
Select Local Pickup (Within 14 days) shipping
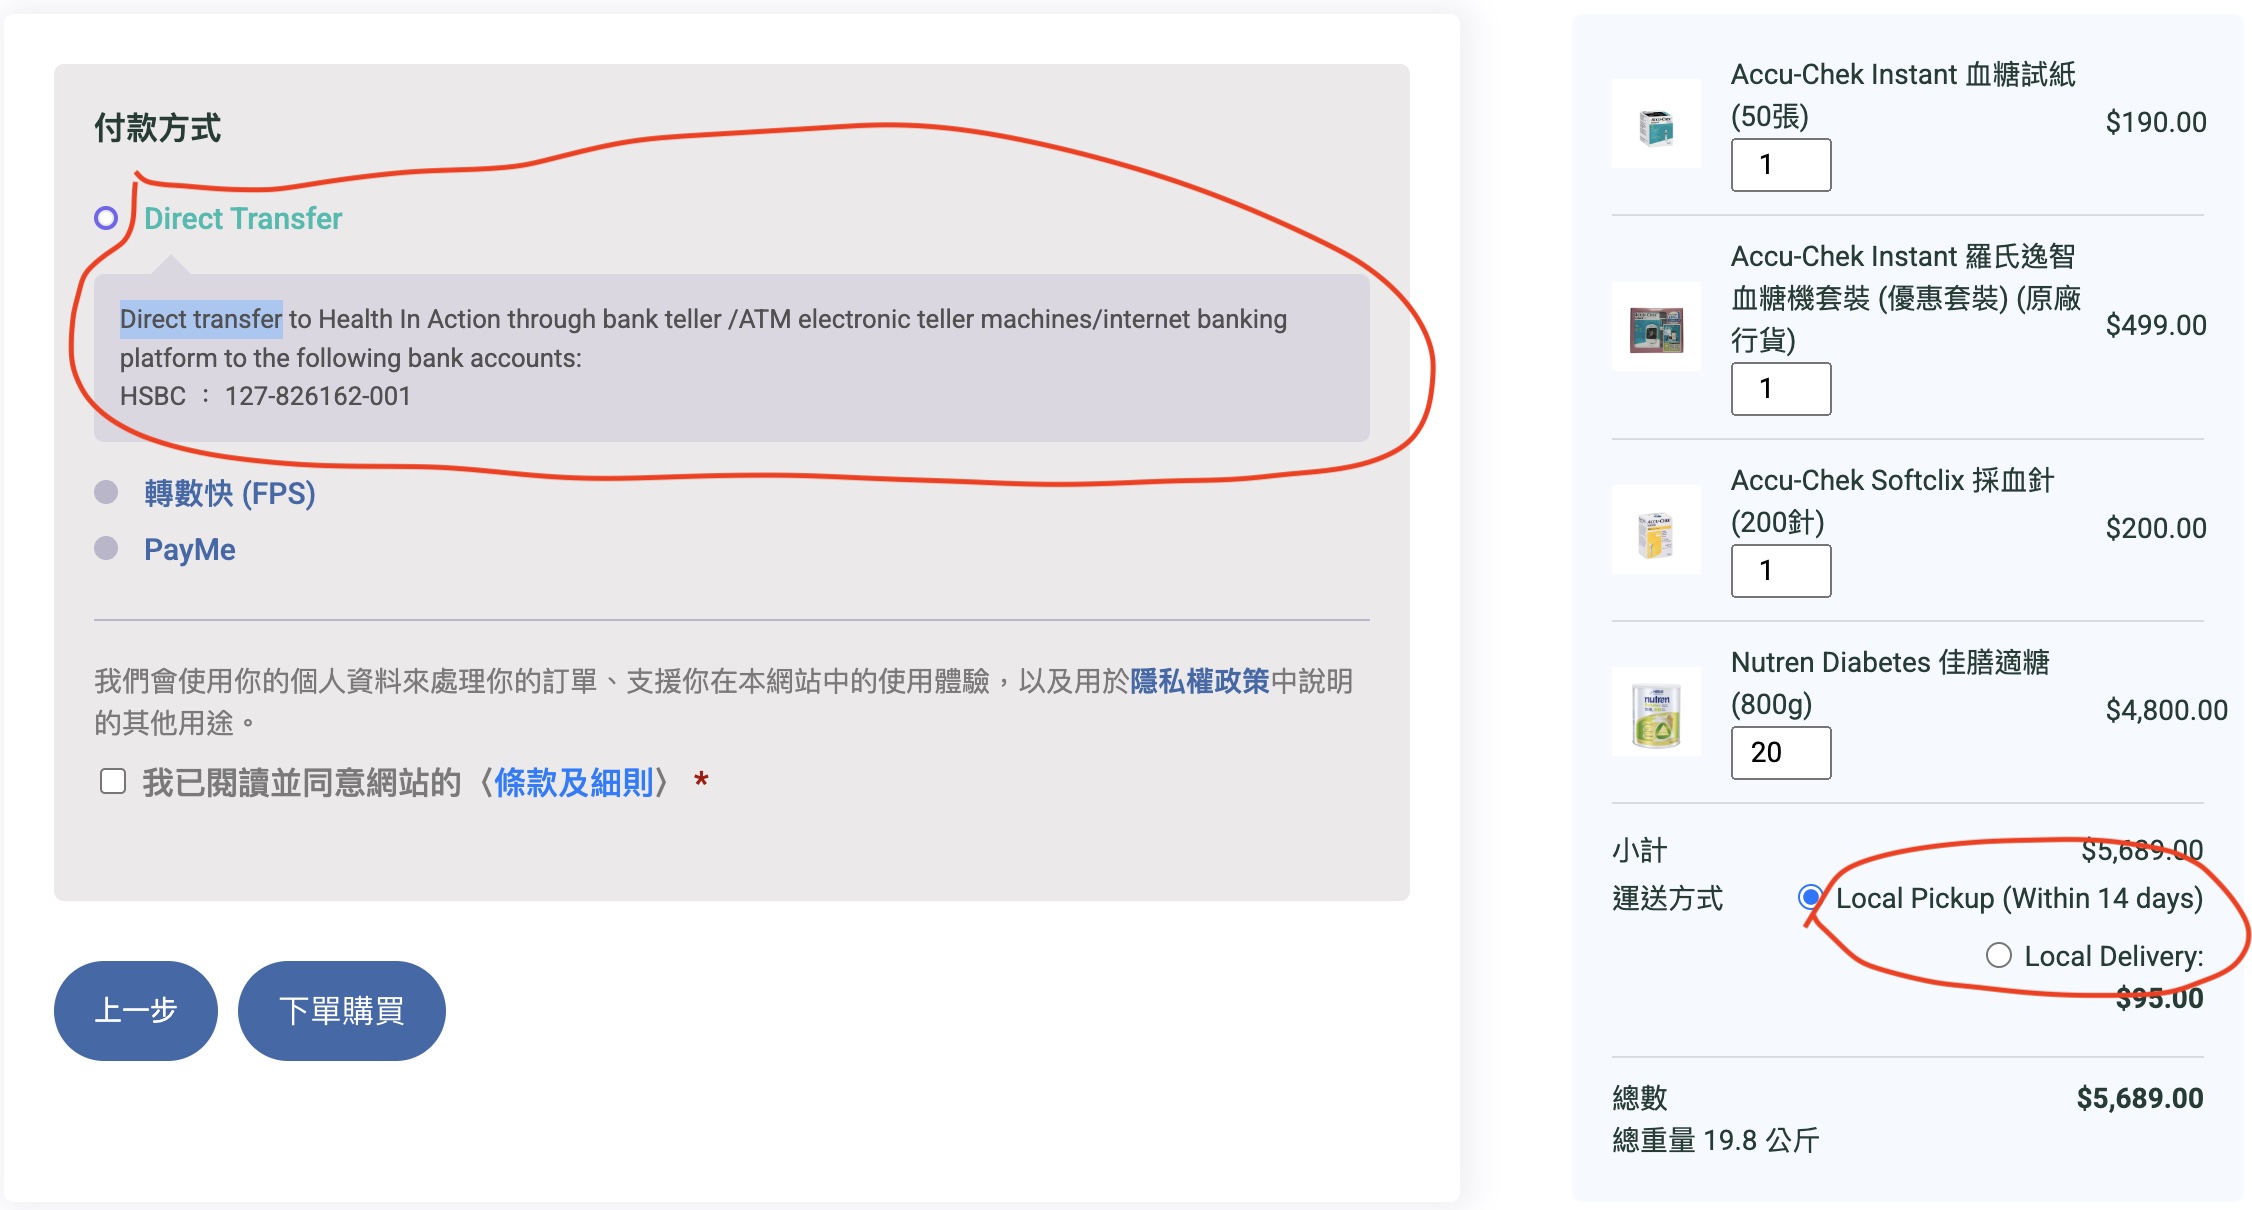point(1809,897)
